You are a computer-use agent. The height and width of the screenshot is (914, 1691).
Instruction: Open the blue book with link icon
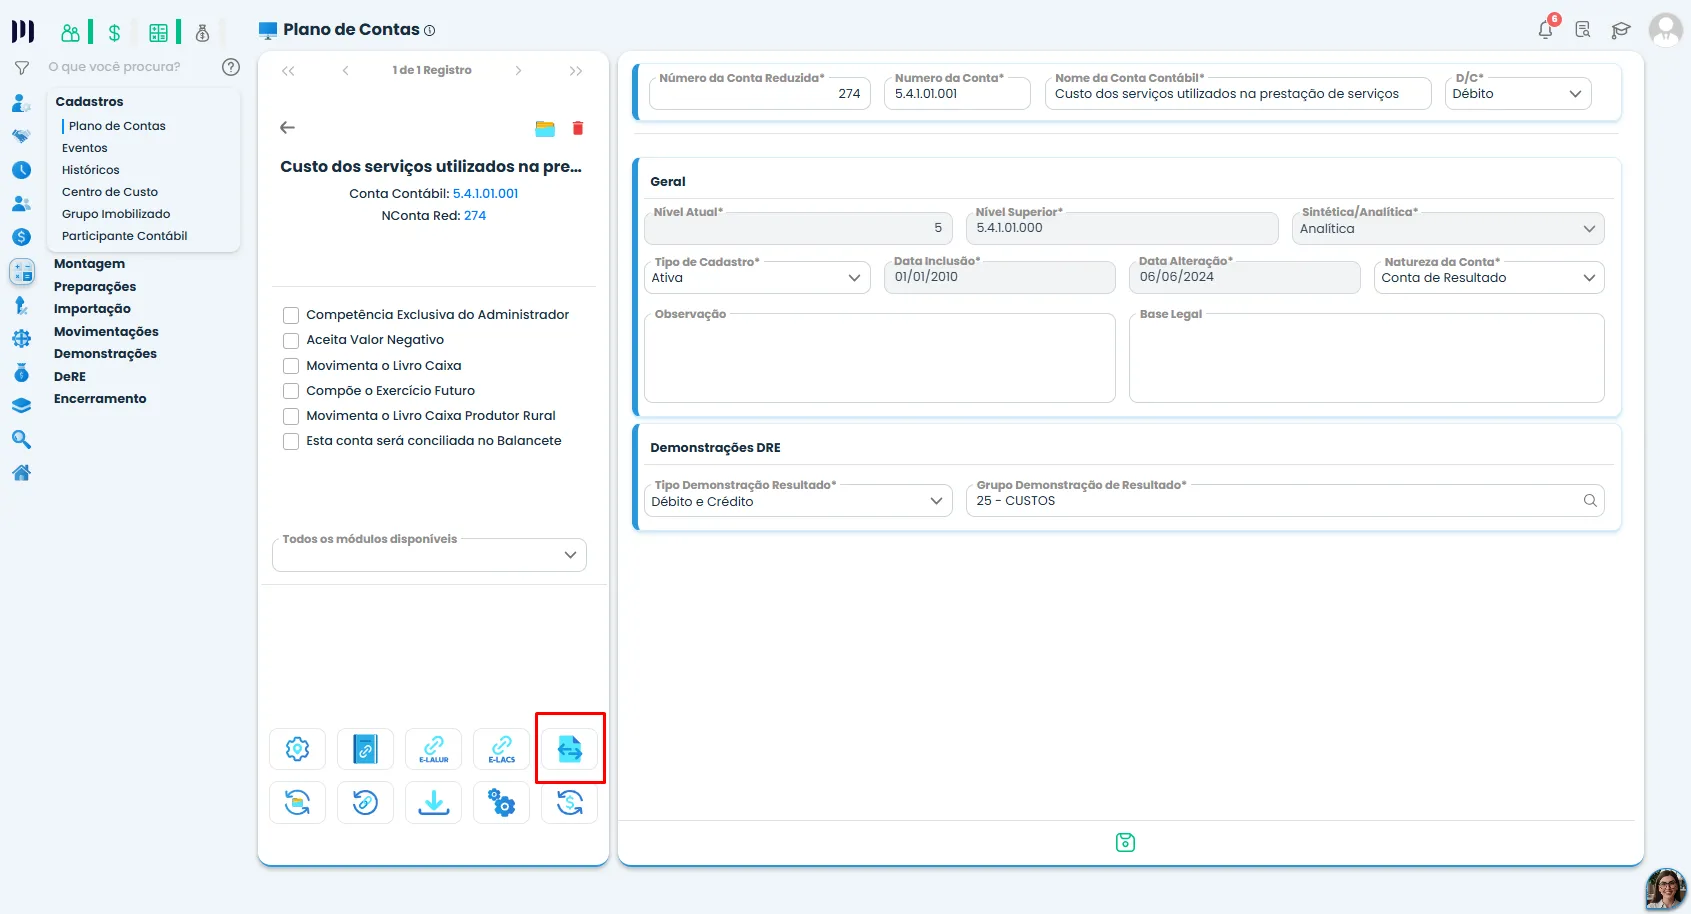pyautogui.click(x=365, y=749)
